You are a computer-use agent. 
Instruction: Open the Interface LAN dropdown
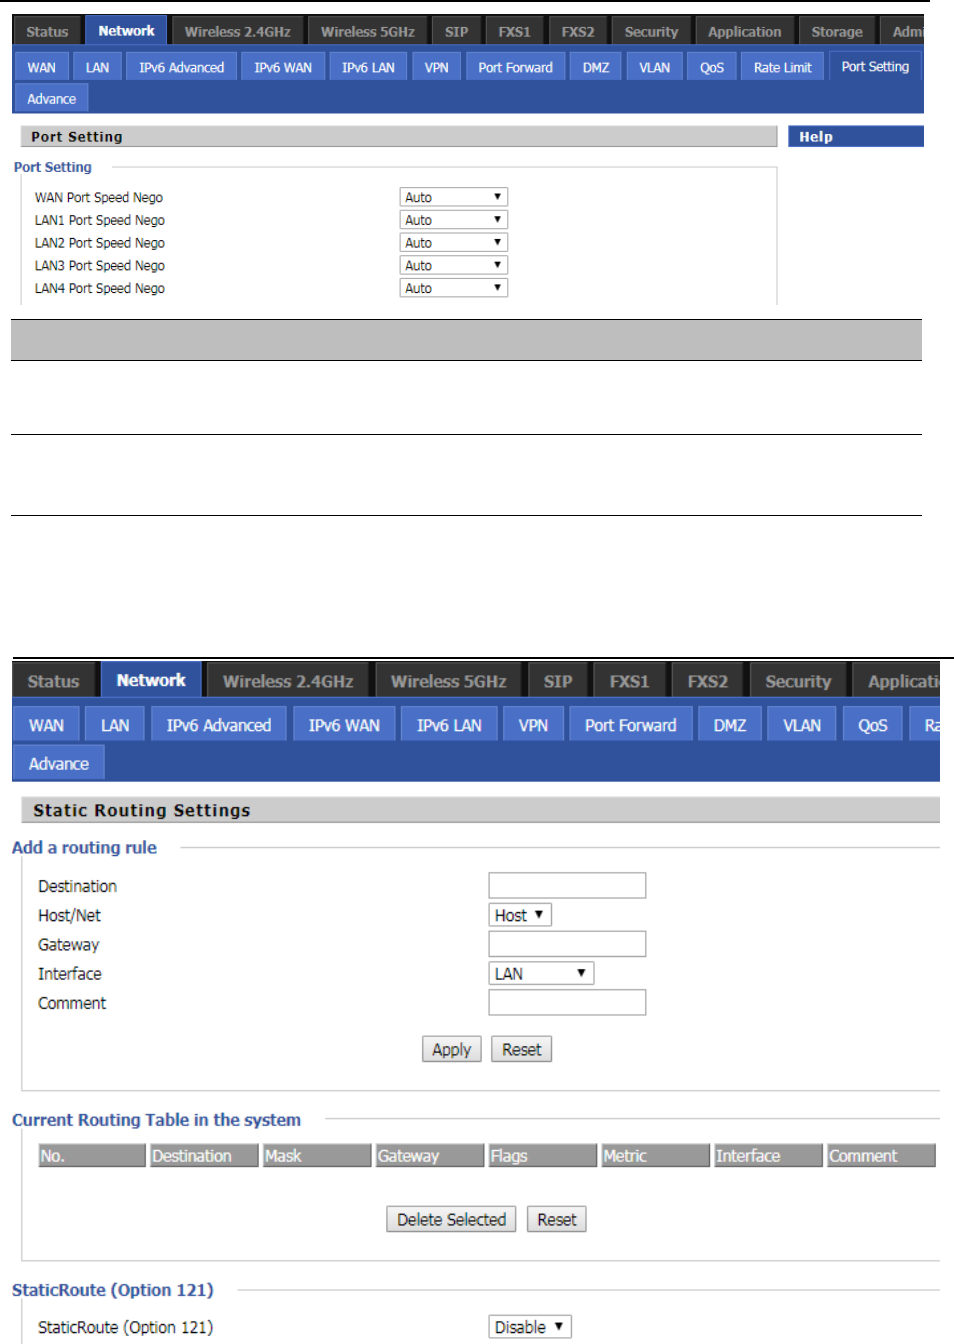coord(541,973)
